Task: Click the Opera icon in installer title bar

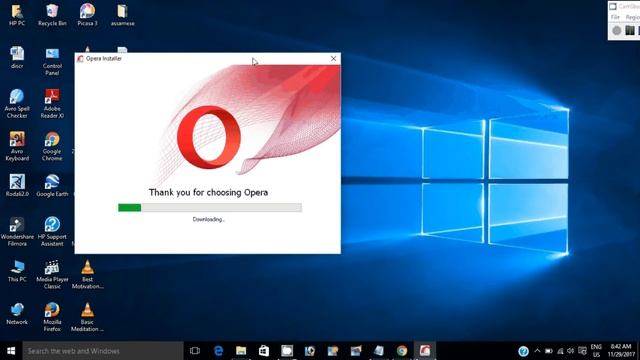Action: pyautogui.click(x=80, y=59)
